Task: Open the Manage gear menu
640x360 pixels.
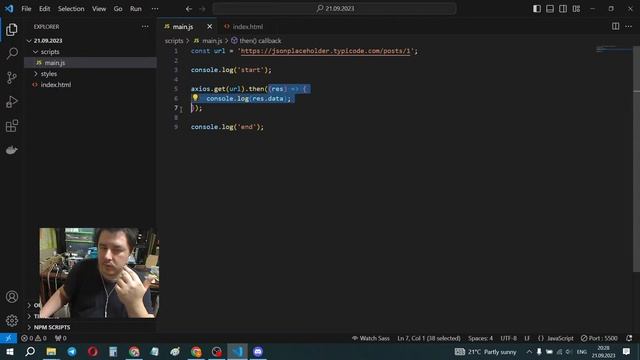Action: [x=12, y=320]
